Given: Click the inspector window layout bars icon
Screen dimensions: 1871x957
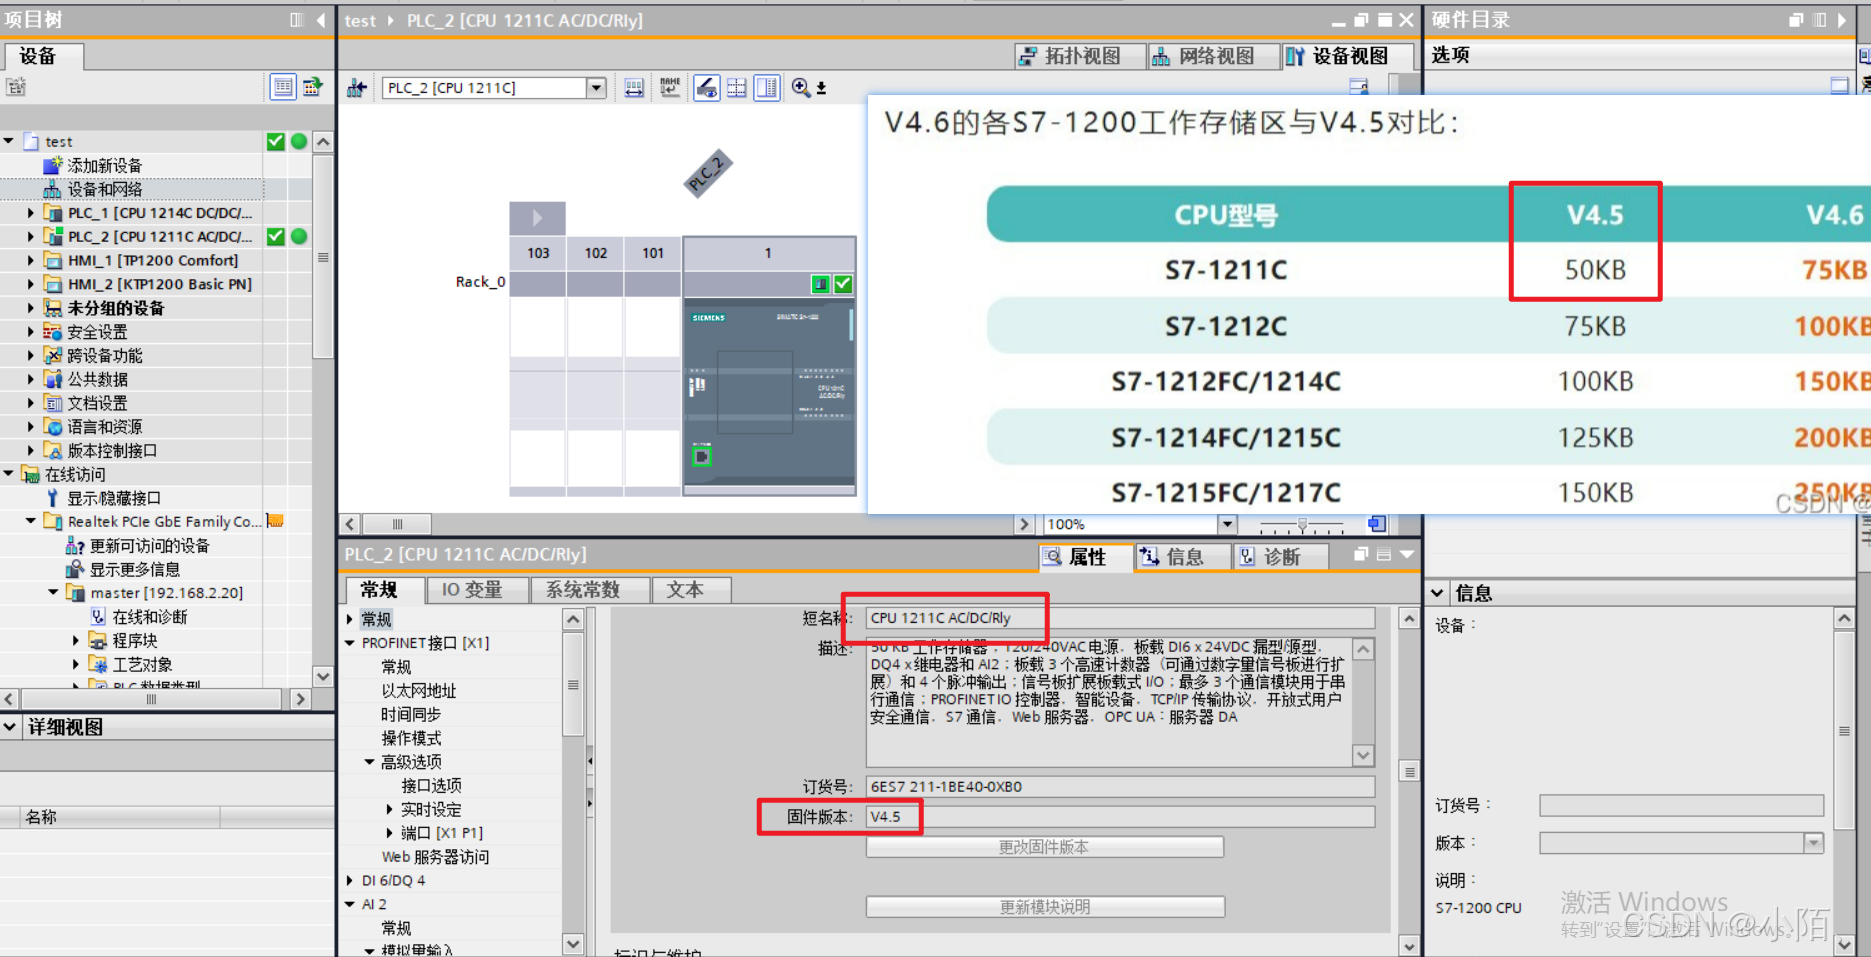Looking at the screenshot, I should coord(1384,555).
